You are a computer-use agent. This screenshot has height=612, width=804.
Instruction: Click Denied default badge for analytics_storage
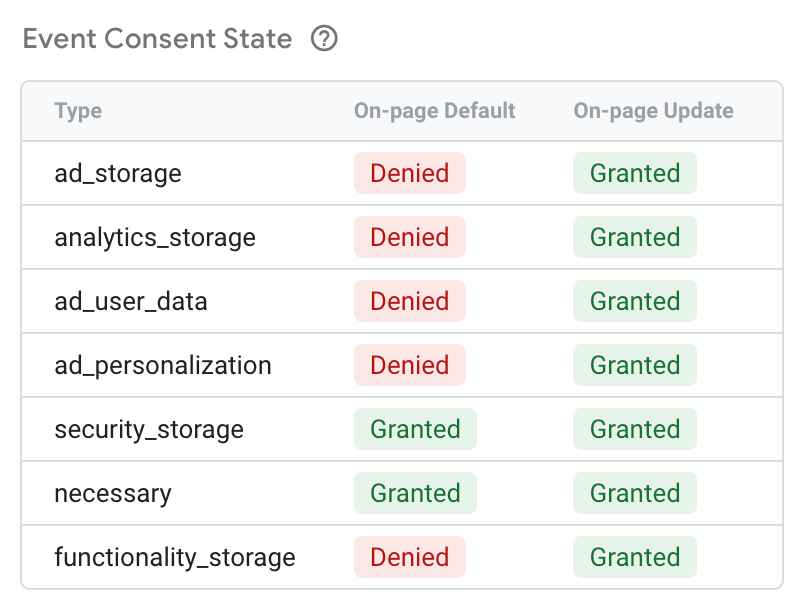click(x=410, y=237)
